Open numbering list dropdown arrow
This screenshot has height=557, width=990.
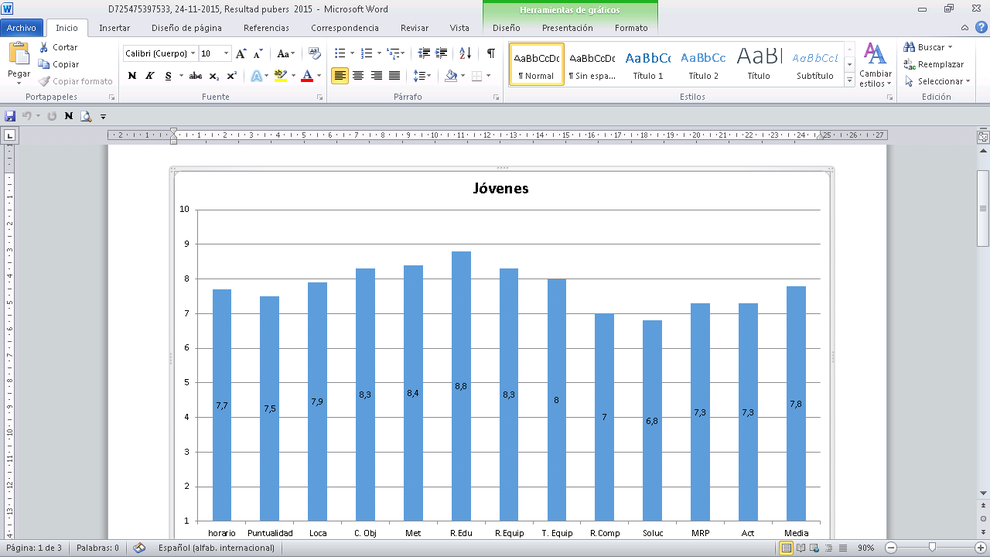[379, 54]
